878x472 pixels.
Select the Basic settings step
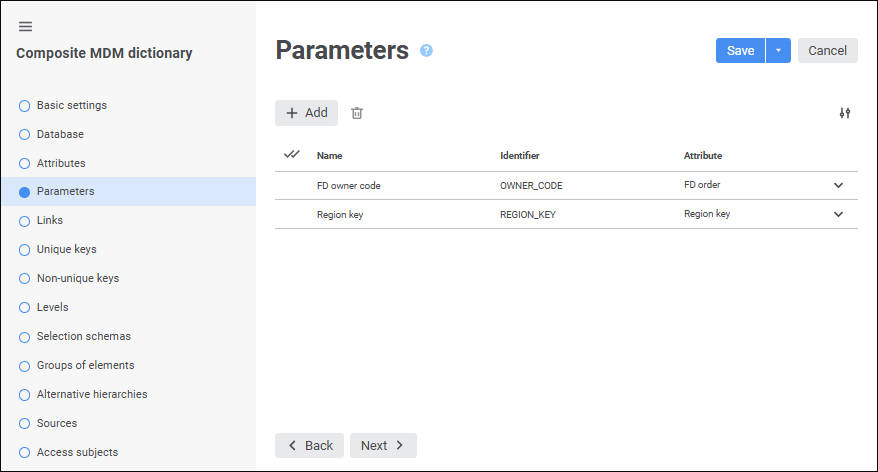pos(71,105)
